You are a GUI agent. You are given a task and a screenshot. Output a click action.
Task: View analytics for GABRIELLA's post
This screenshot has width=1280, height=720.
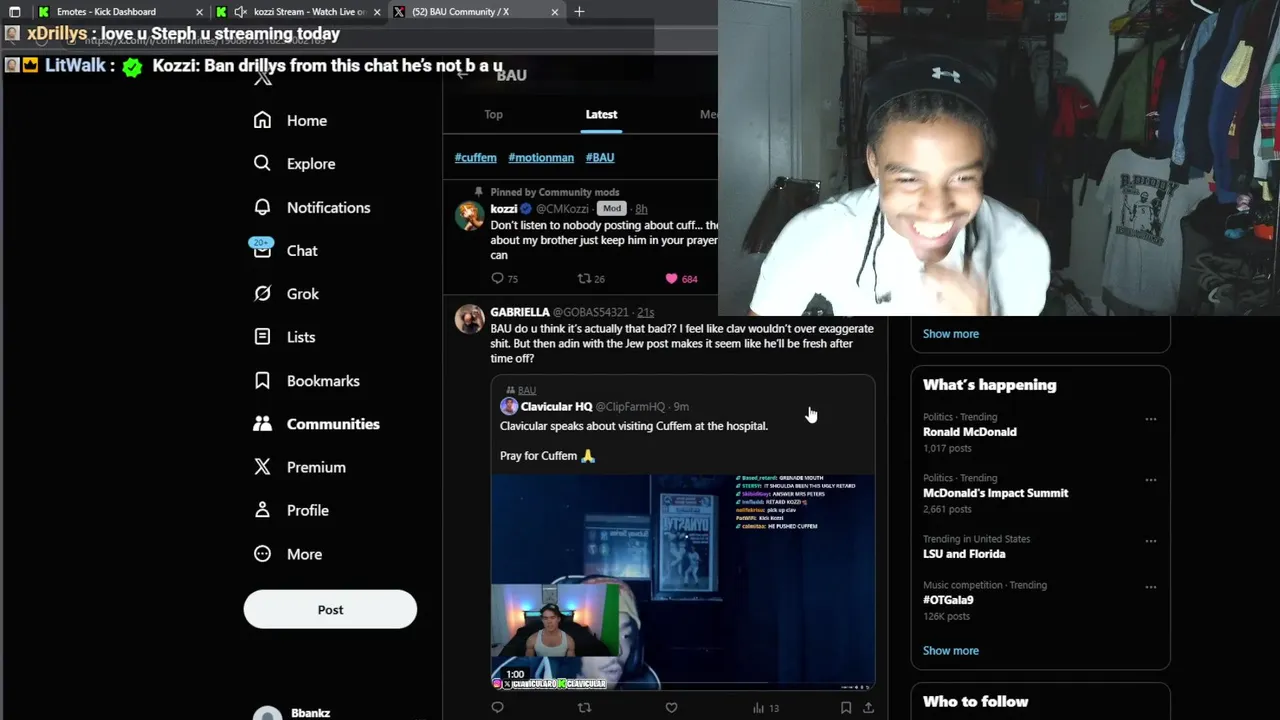(x=765, y=708)
